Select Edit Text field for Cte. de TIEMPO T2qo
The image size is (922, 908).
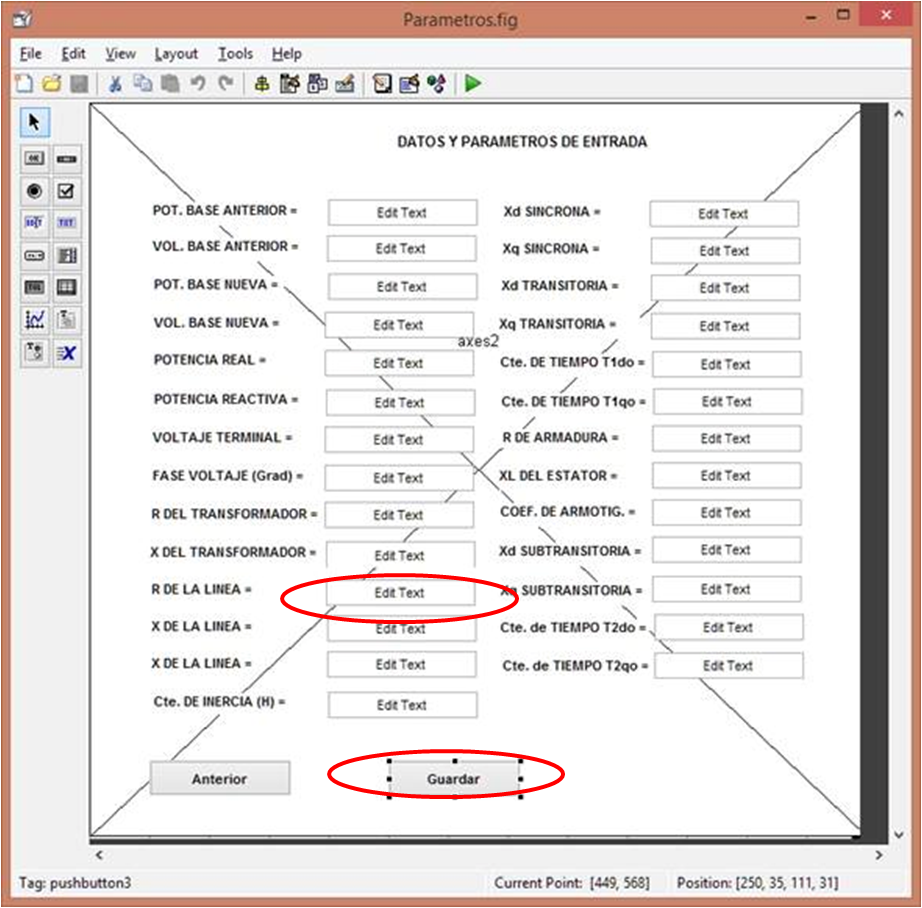729,666
